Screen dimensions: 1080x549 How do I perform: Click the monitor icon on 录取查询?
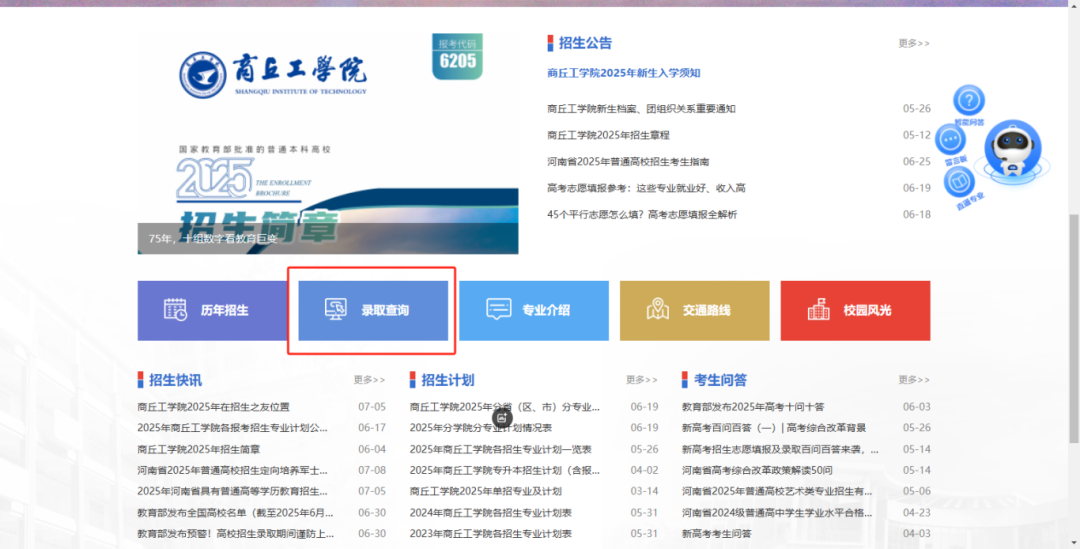pos(335,309)
